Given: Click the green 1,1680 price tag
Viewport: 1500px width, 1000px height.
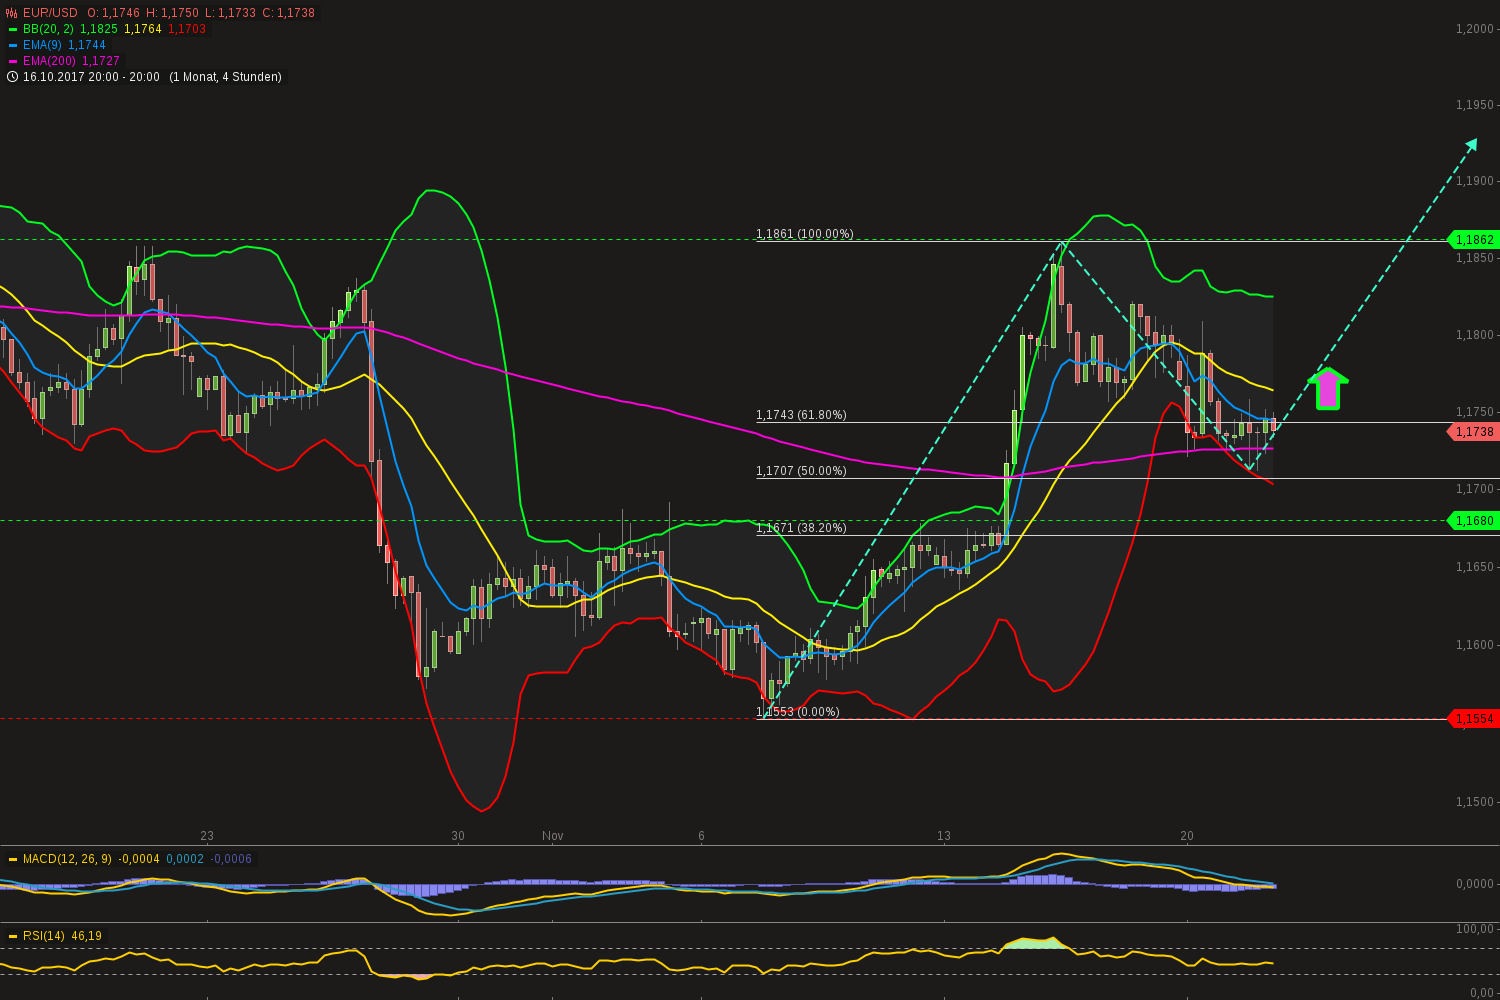Looking at the screenshot, I should pyautogui.click(x=1472, y=521).
